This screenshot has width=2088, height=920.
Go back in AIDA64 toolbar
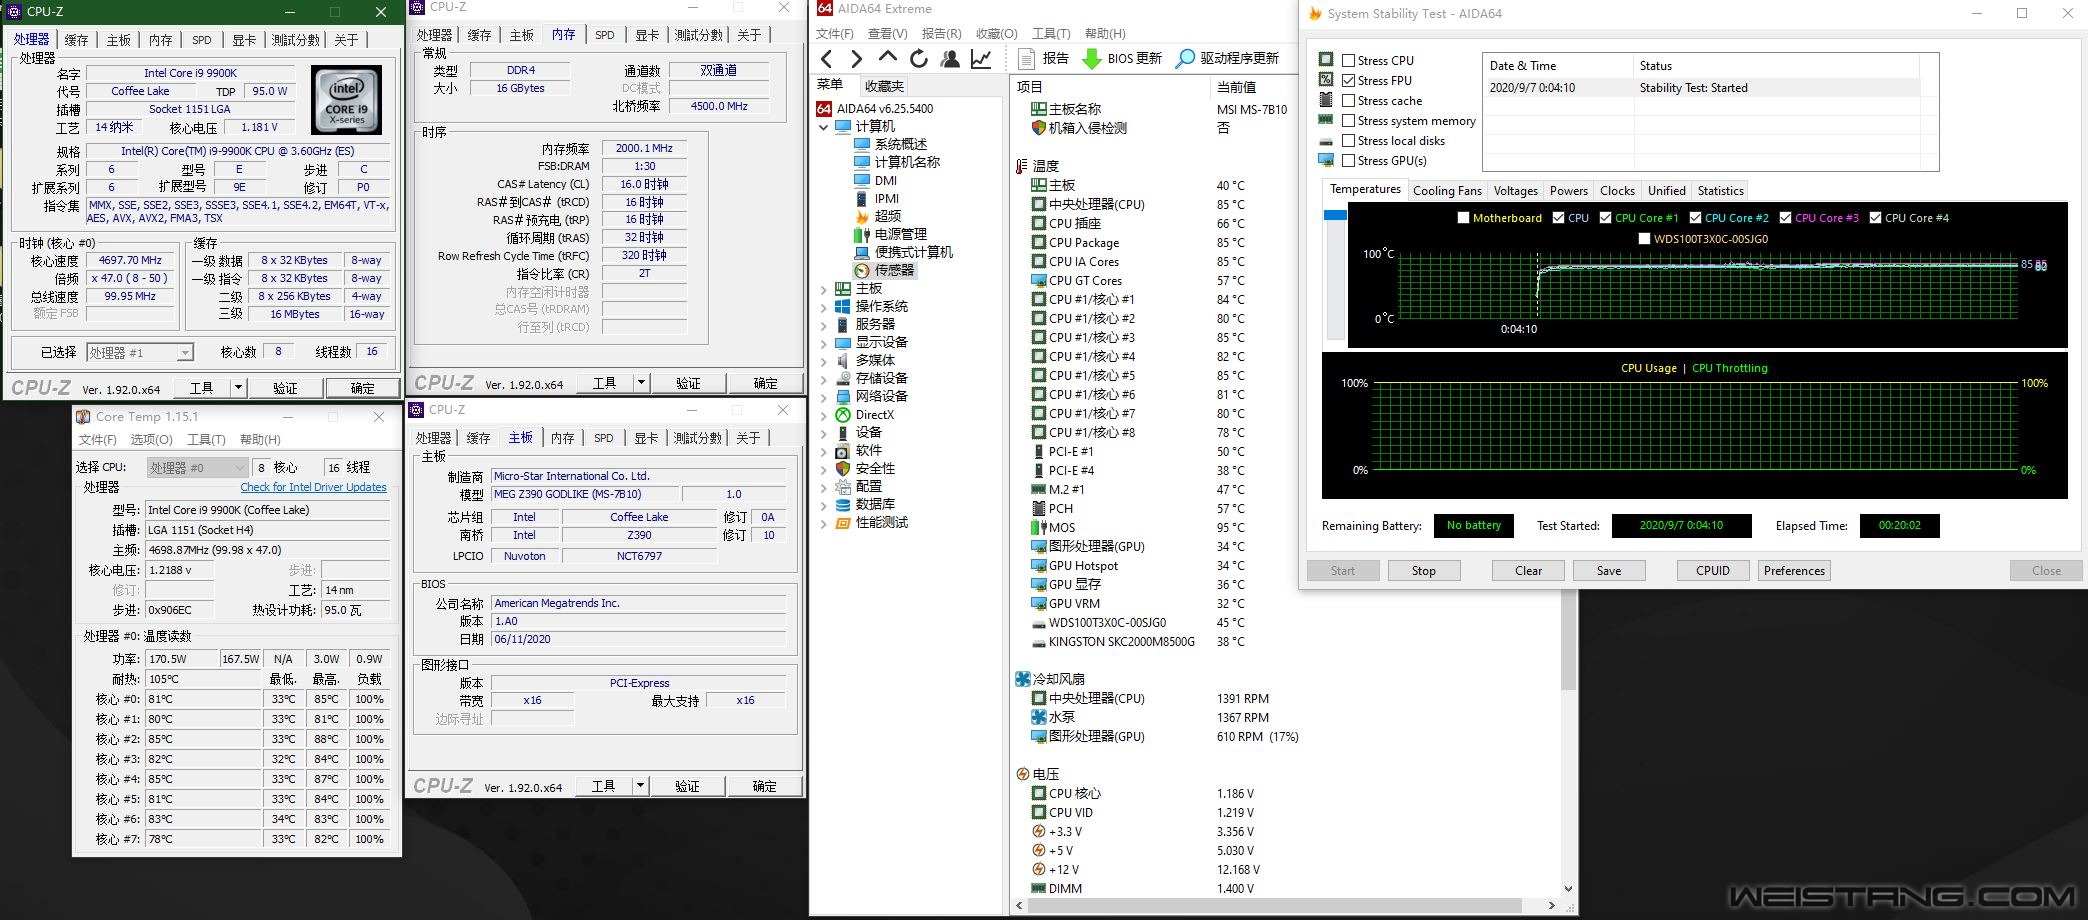point(827,59)
